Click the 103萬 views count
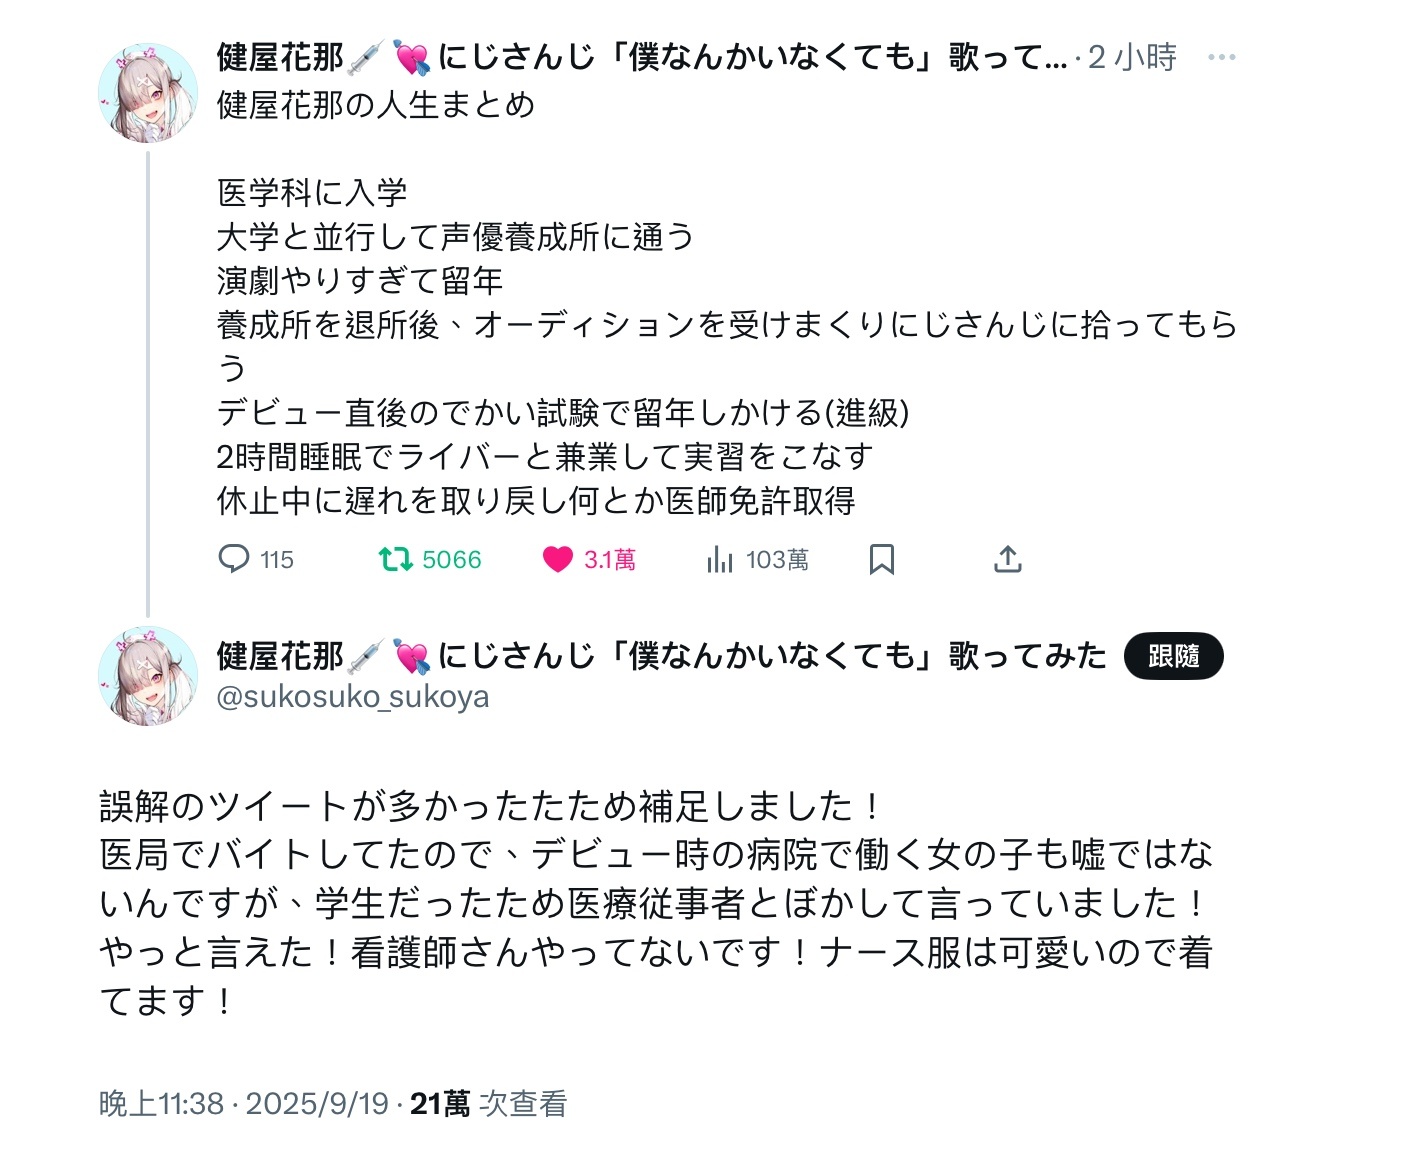This screenshot has height=1152, width=1407. pos(777,560)
